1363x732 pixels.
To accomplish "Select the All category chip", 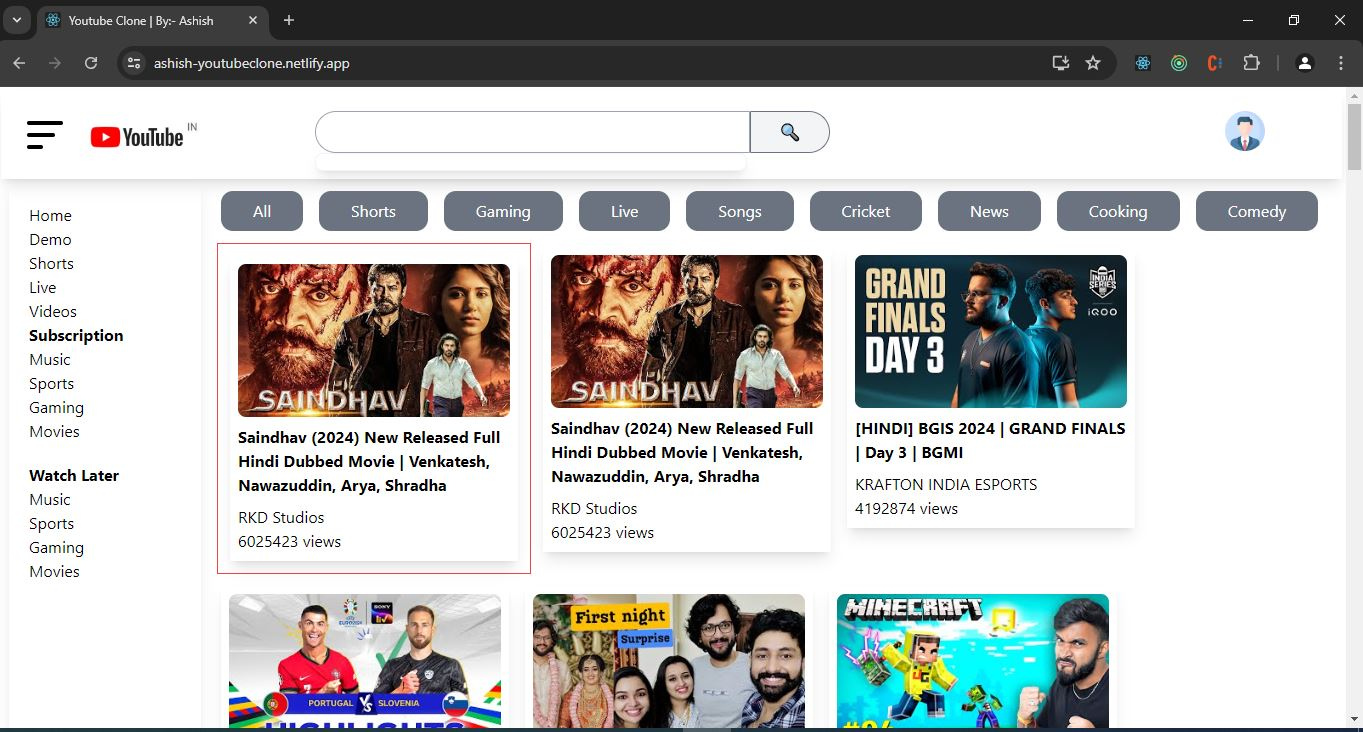I will point(262,211).
